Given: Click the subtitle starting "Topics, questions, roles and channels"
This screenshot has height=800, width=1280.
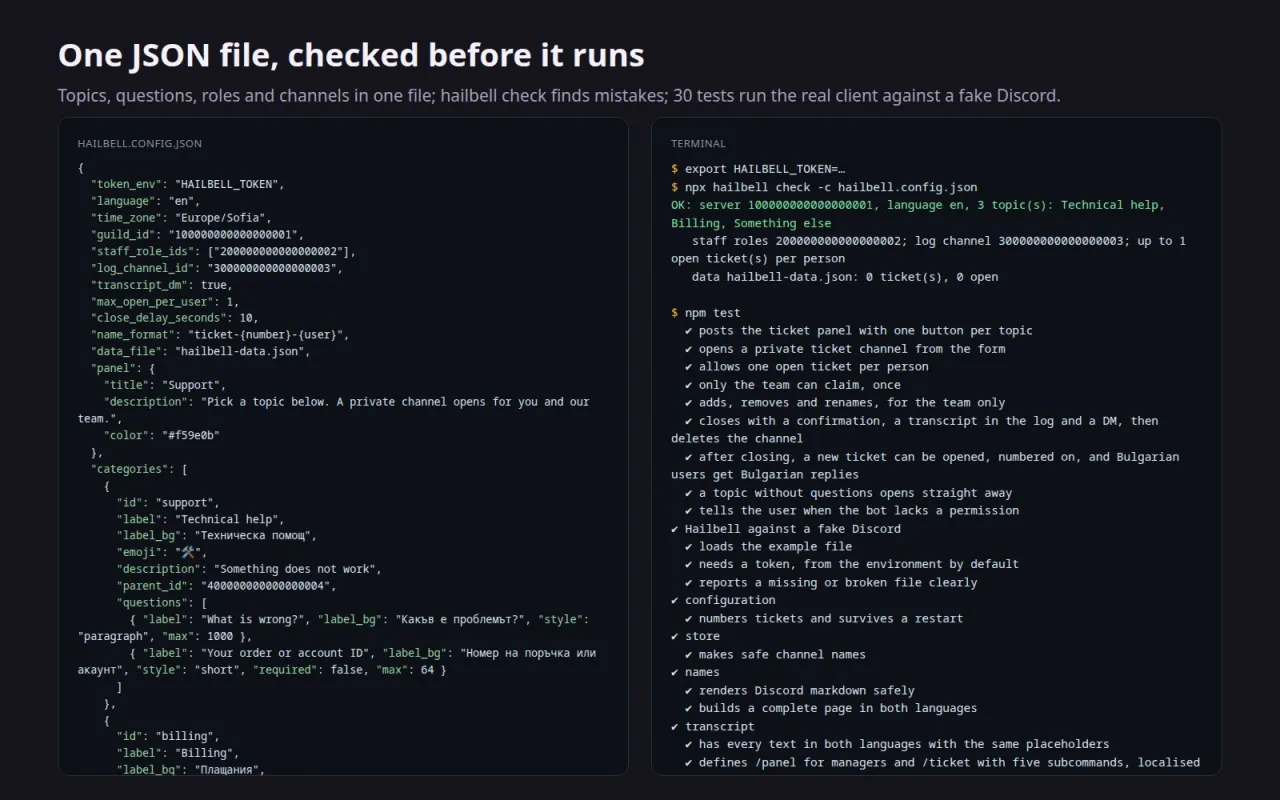Looking at the screenshot, I should (x=559, y=96).
